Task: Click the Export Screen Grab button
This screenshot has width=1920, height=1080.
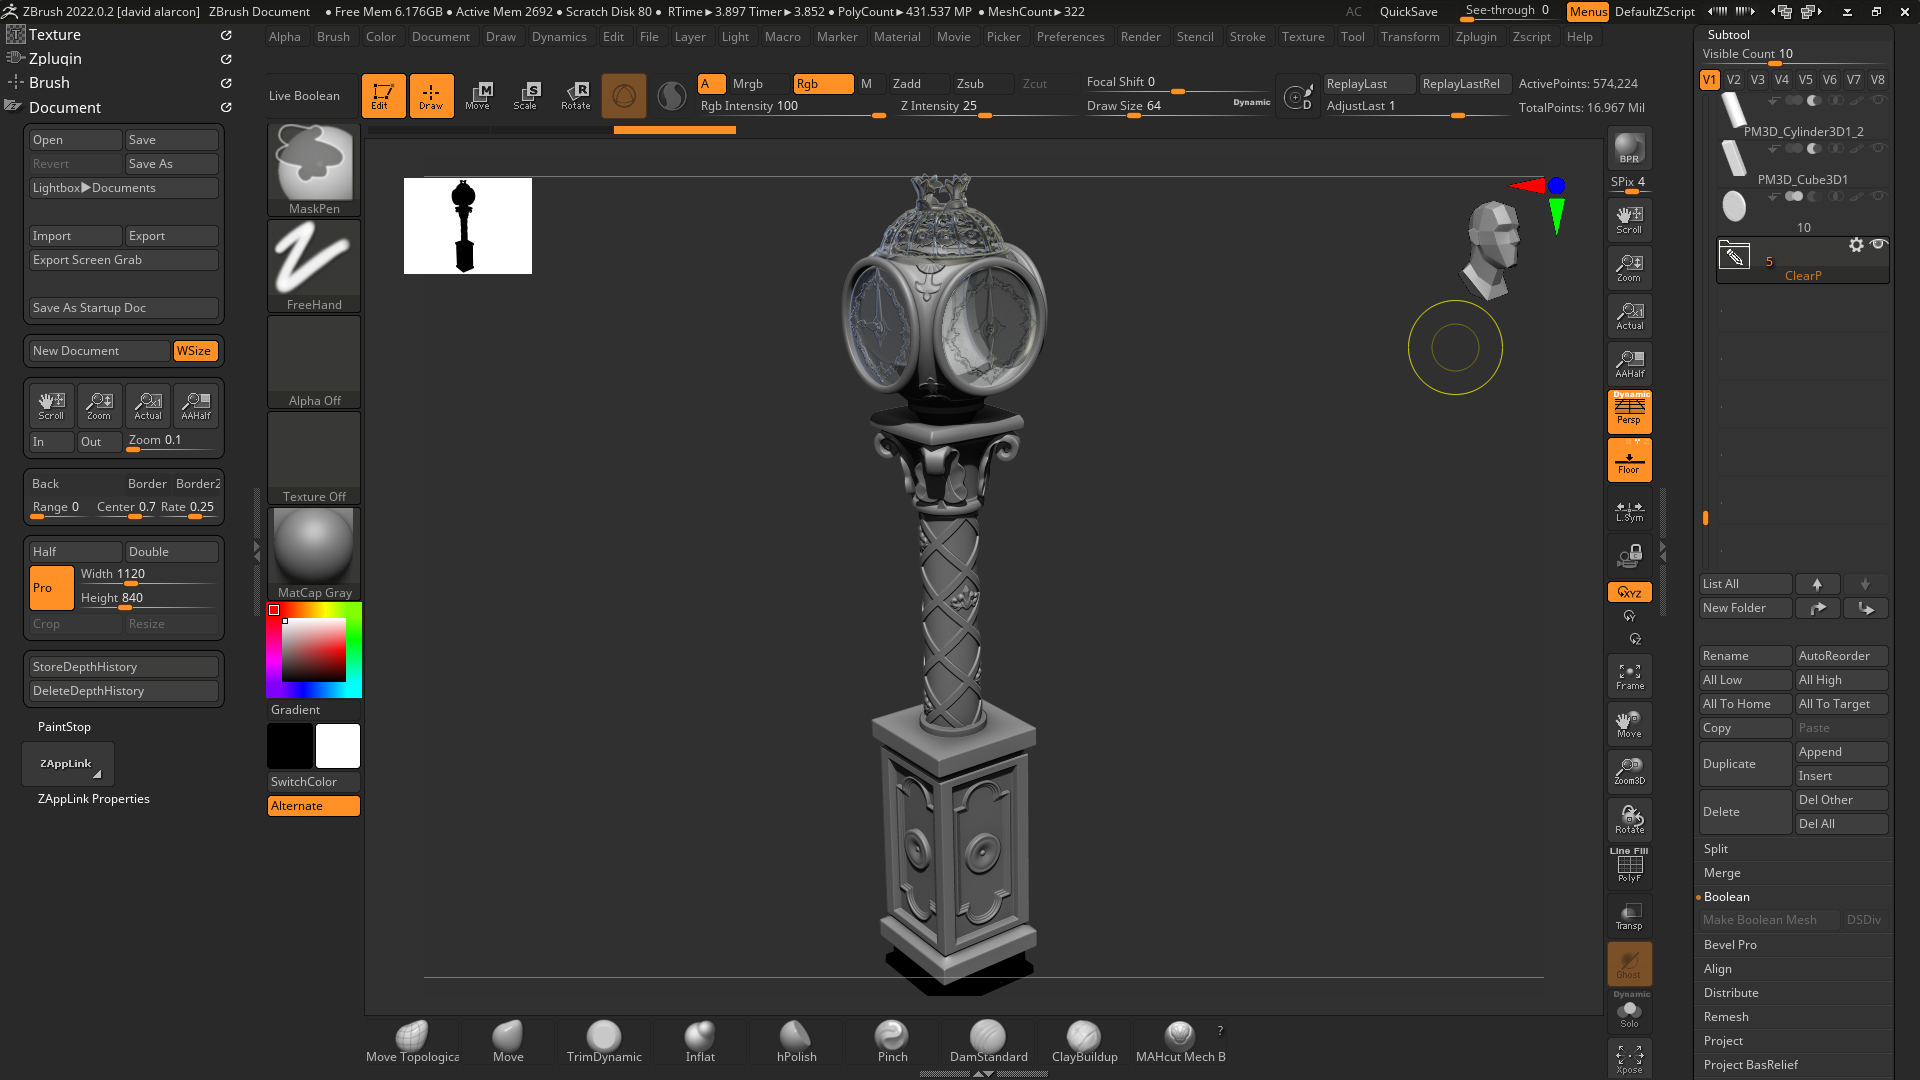Action: pos(124,260)
